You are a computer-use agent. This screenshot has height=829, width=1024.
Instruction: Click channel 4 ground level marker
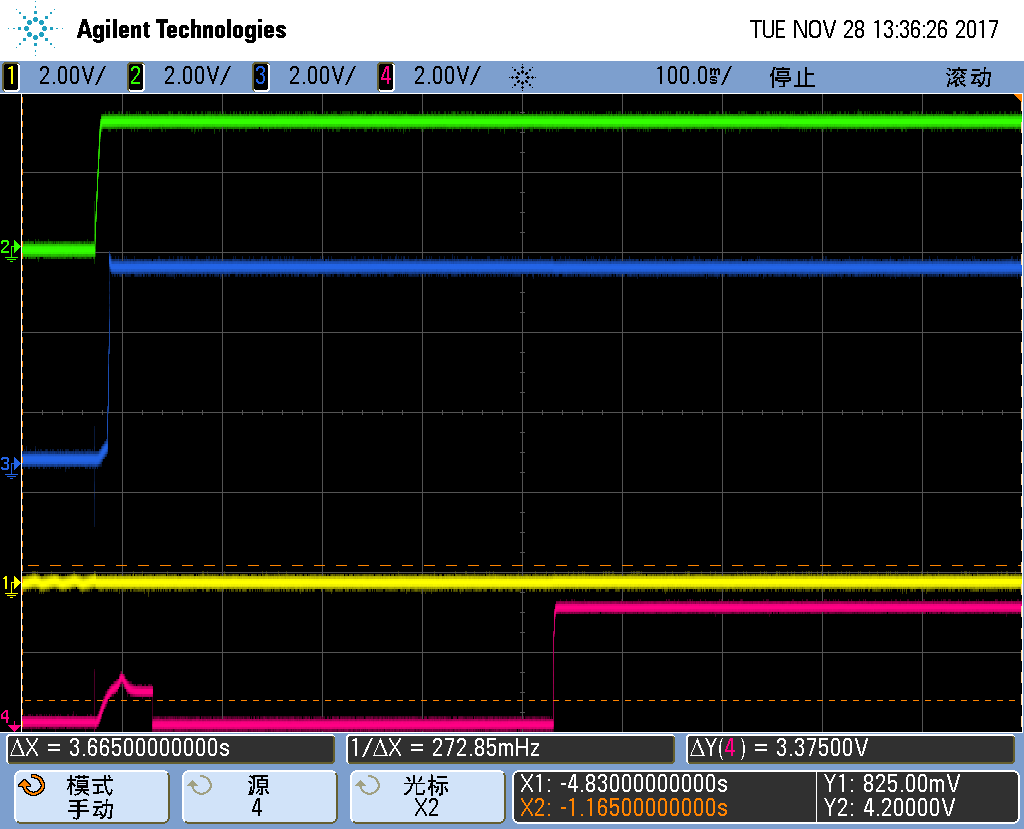pos(10,719)
